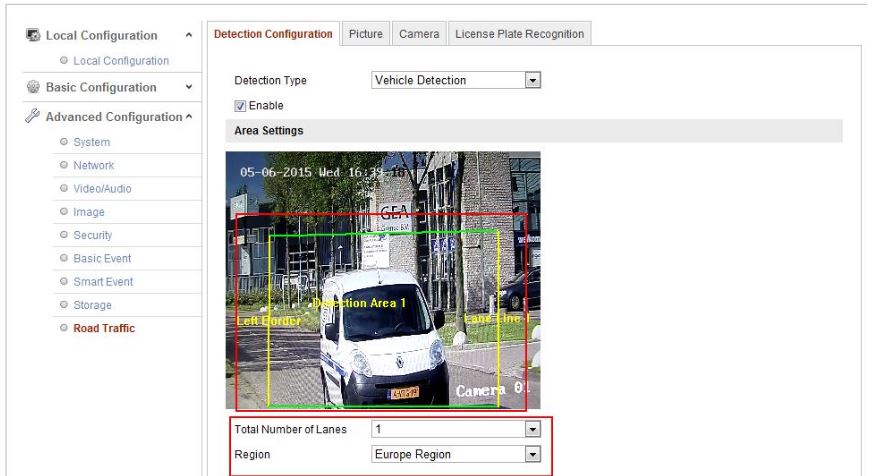This screenshot has height=476, width=873.
Task: Collapse the Local Configuration section
Action: point(189,35)
